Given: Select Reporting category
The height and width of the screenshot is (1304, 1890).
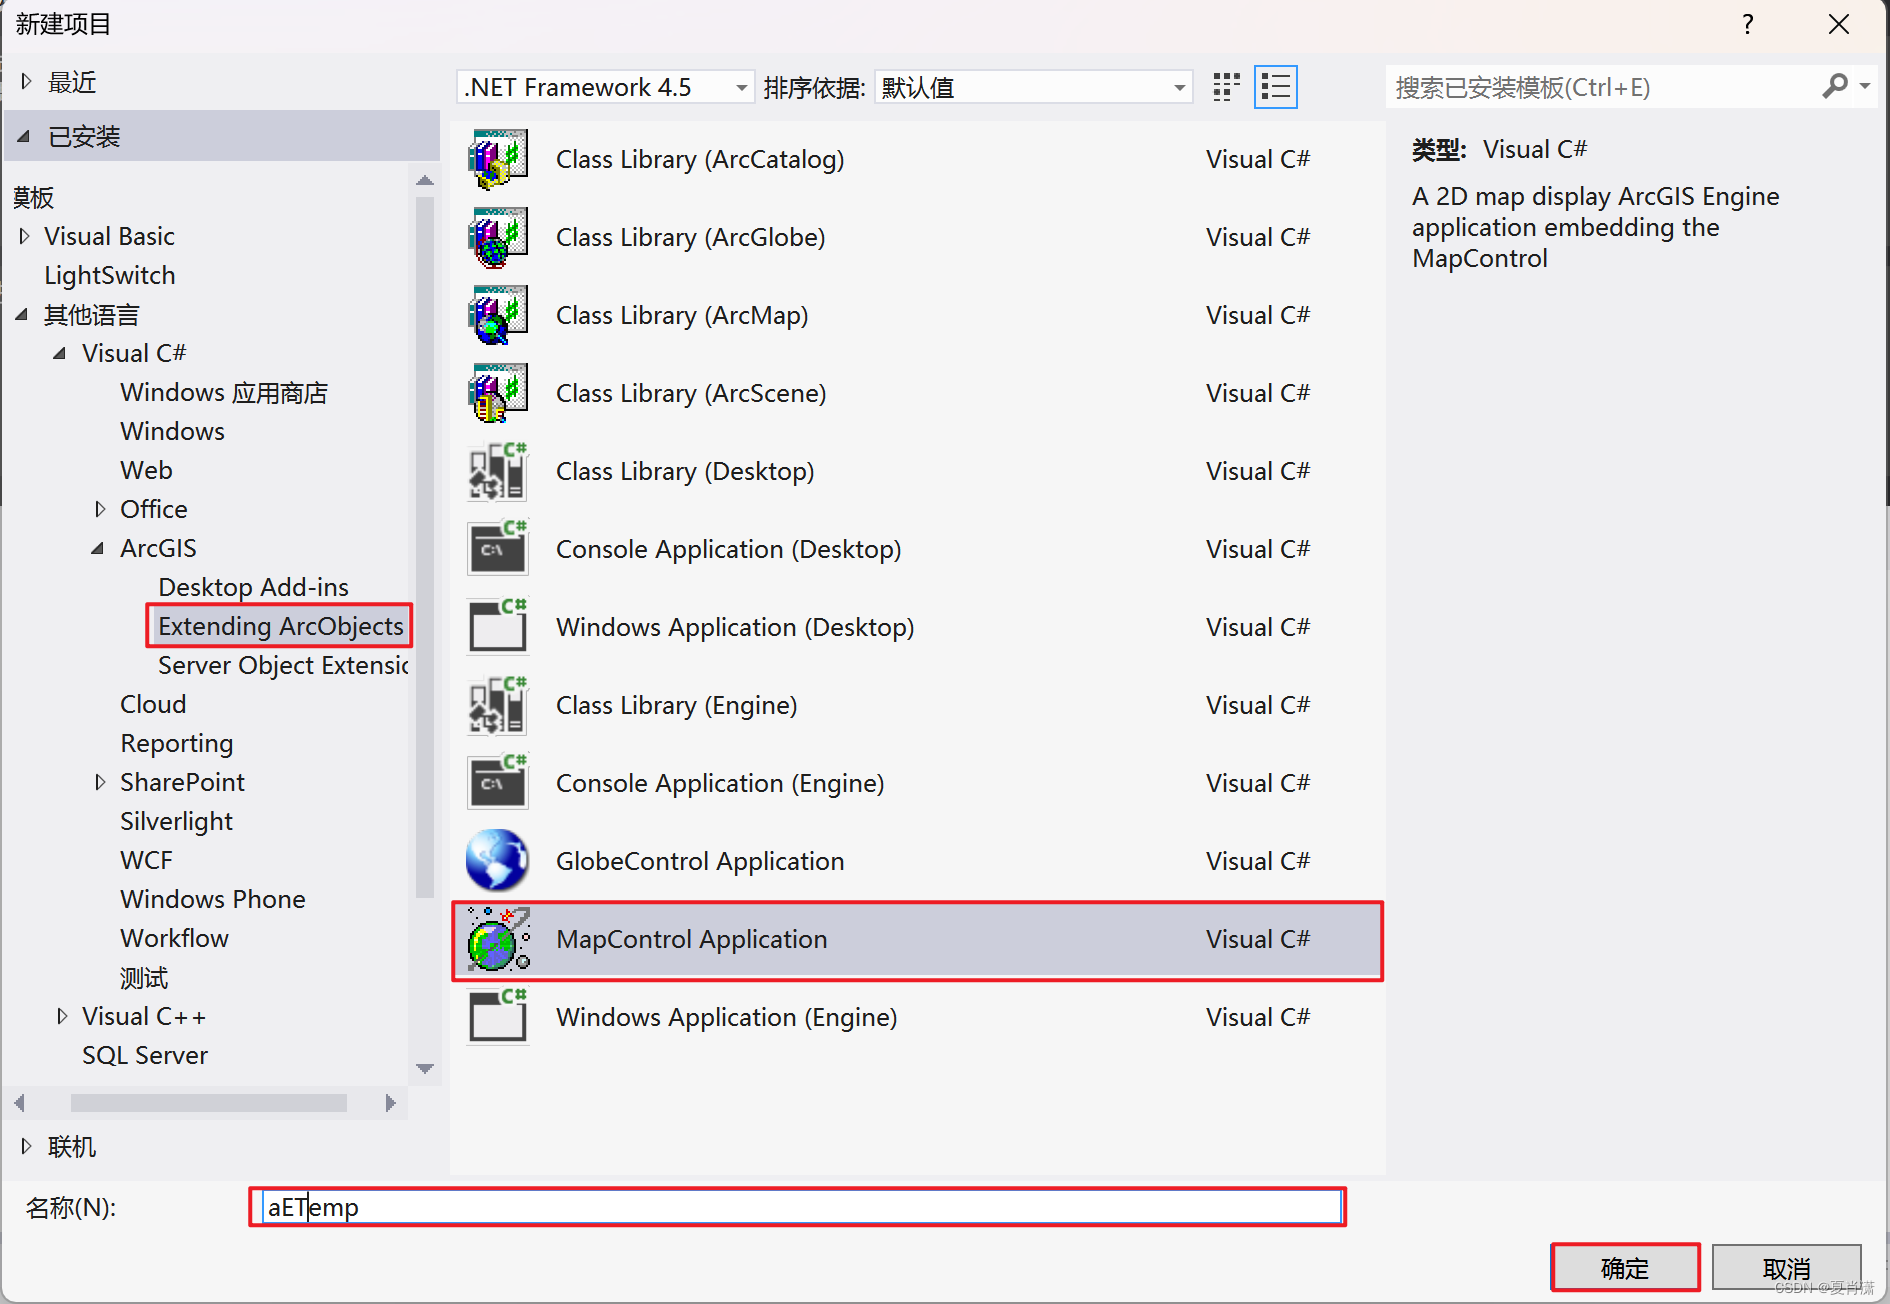Looking at the screenshot, I should 177,743.
